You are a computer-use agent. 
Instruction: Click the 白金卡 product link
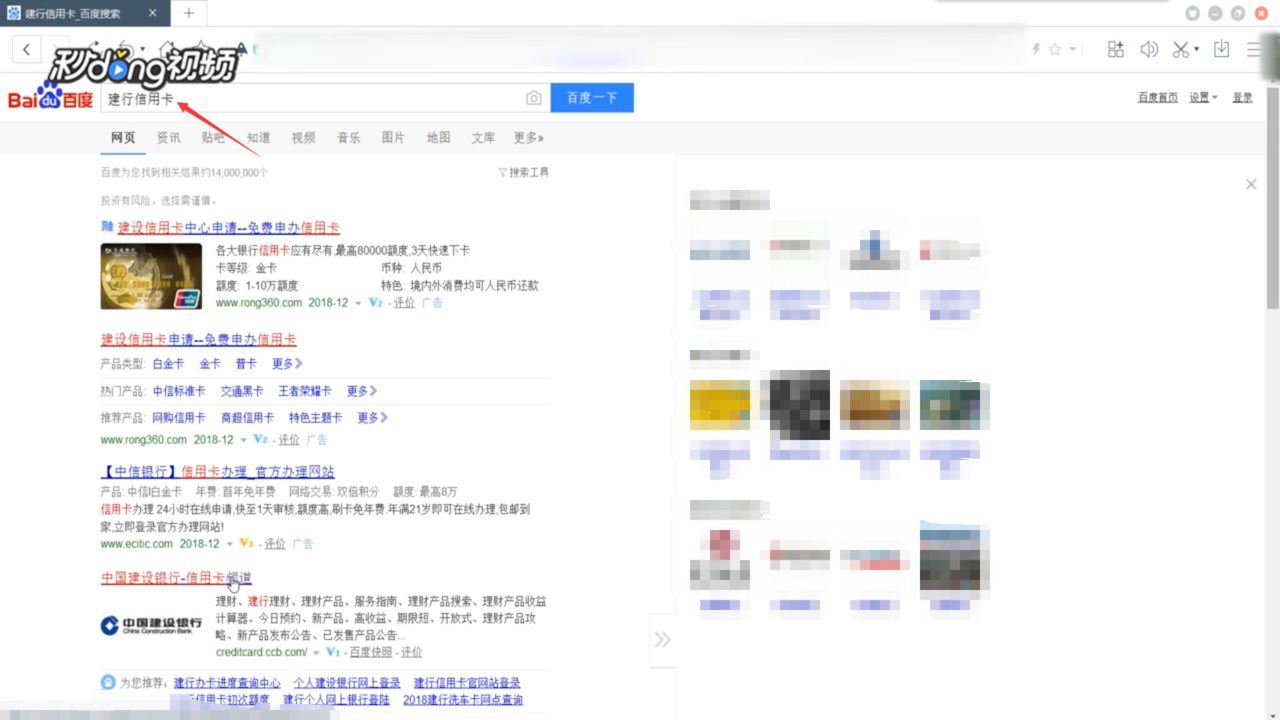coord(168,364)
